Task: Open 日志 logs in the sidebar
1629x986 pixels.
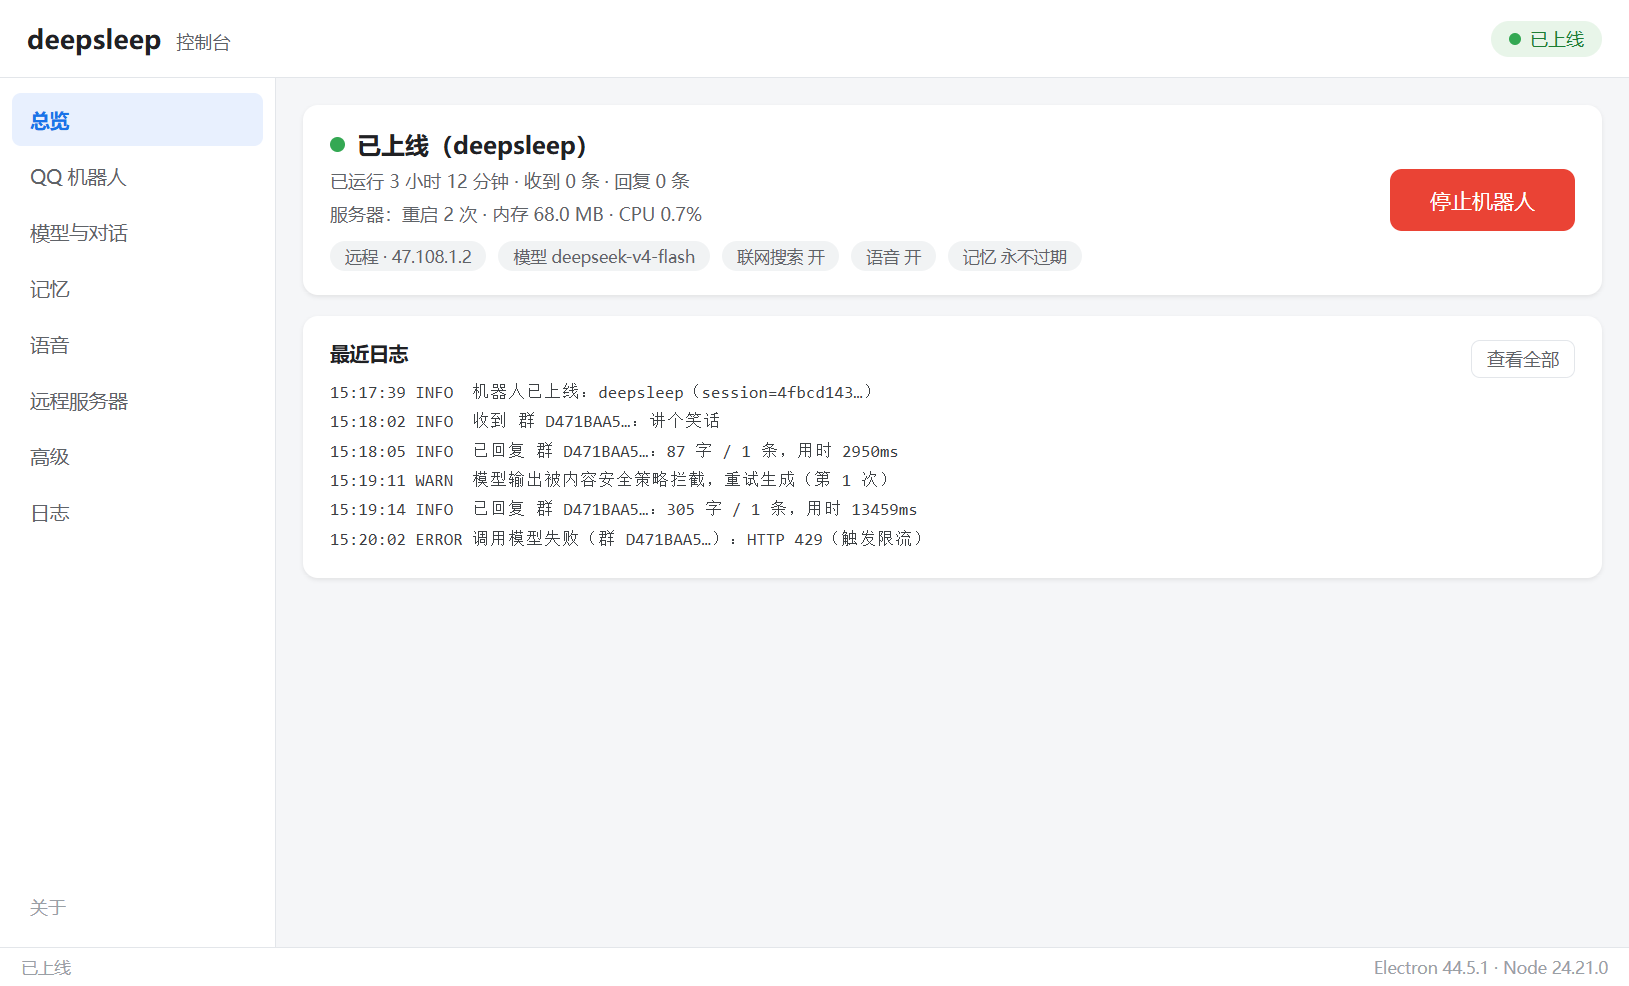Action: 137,513
